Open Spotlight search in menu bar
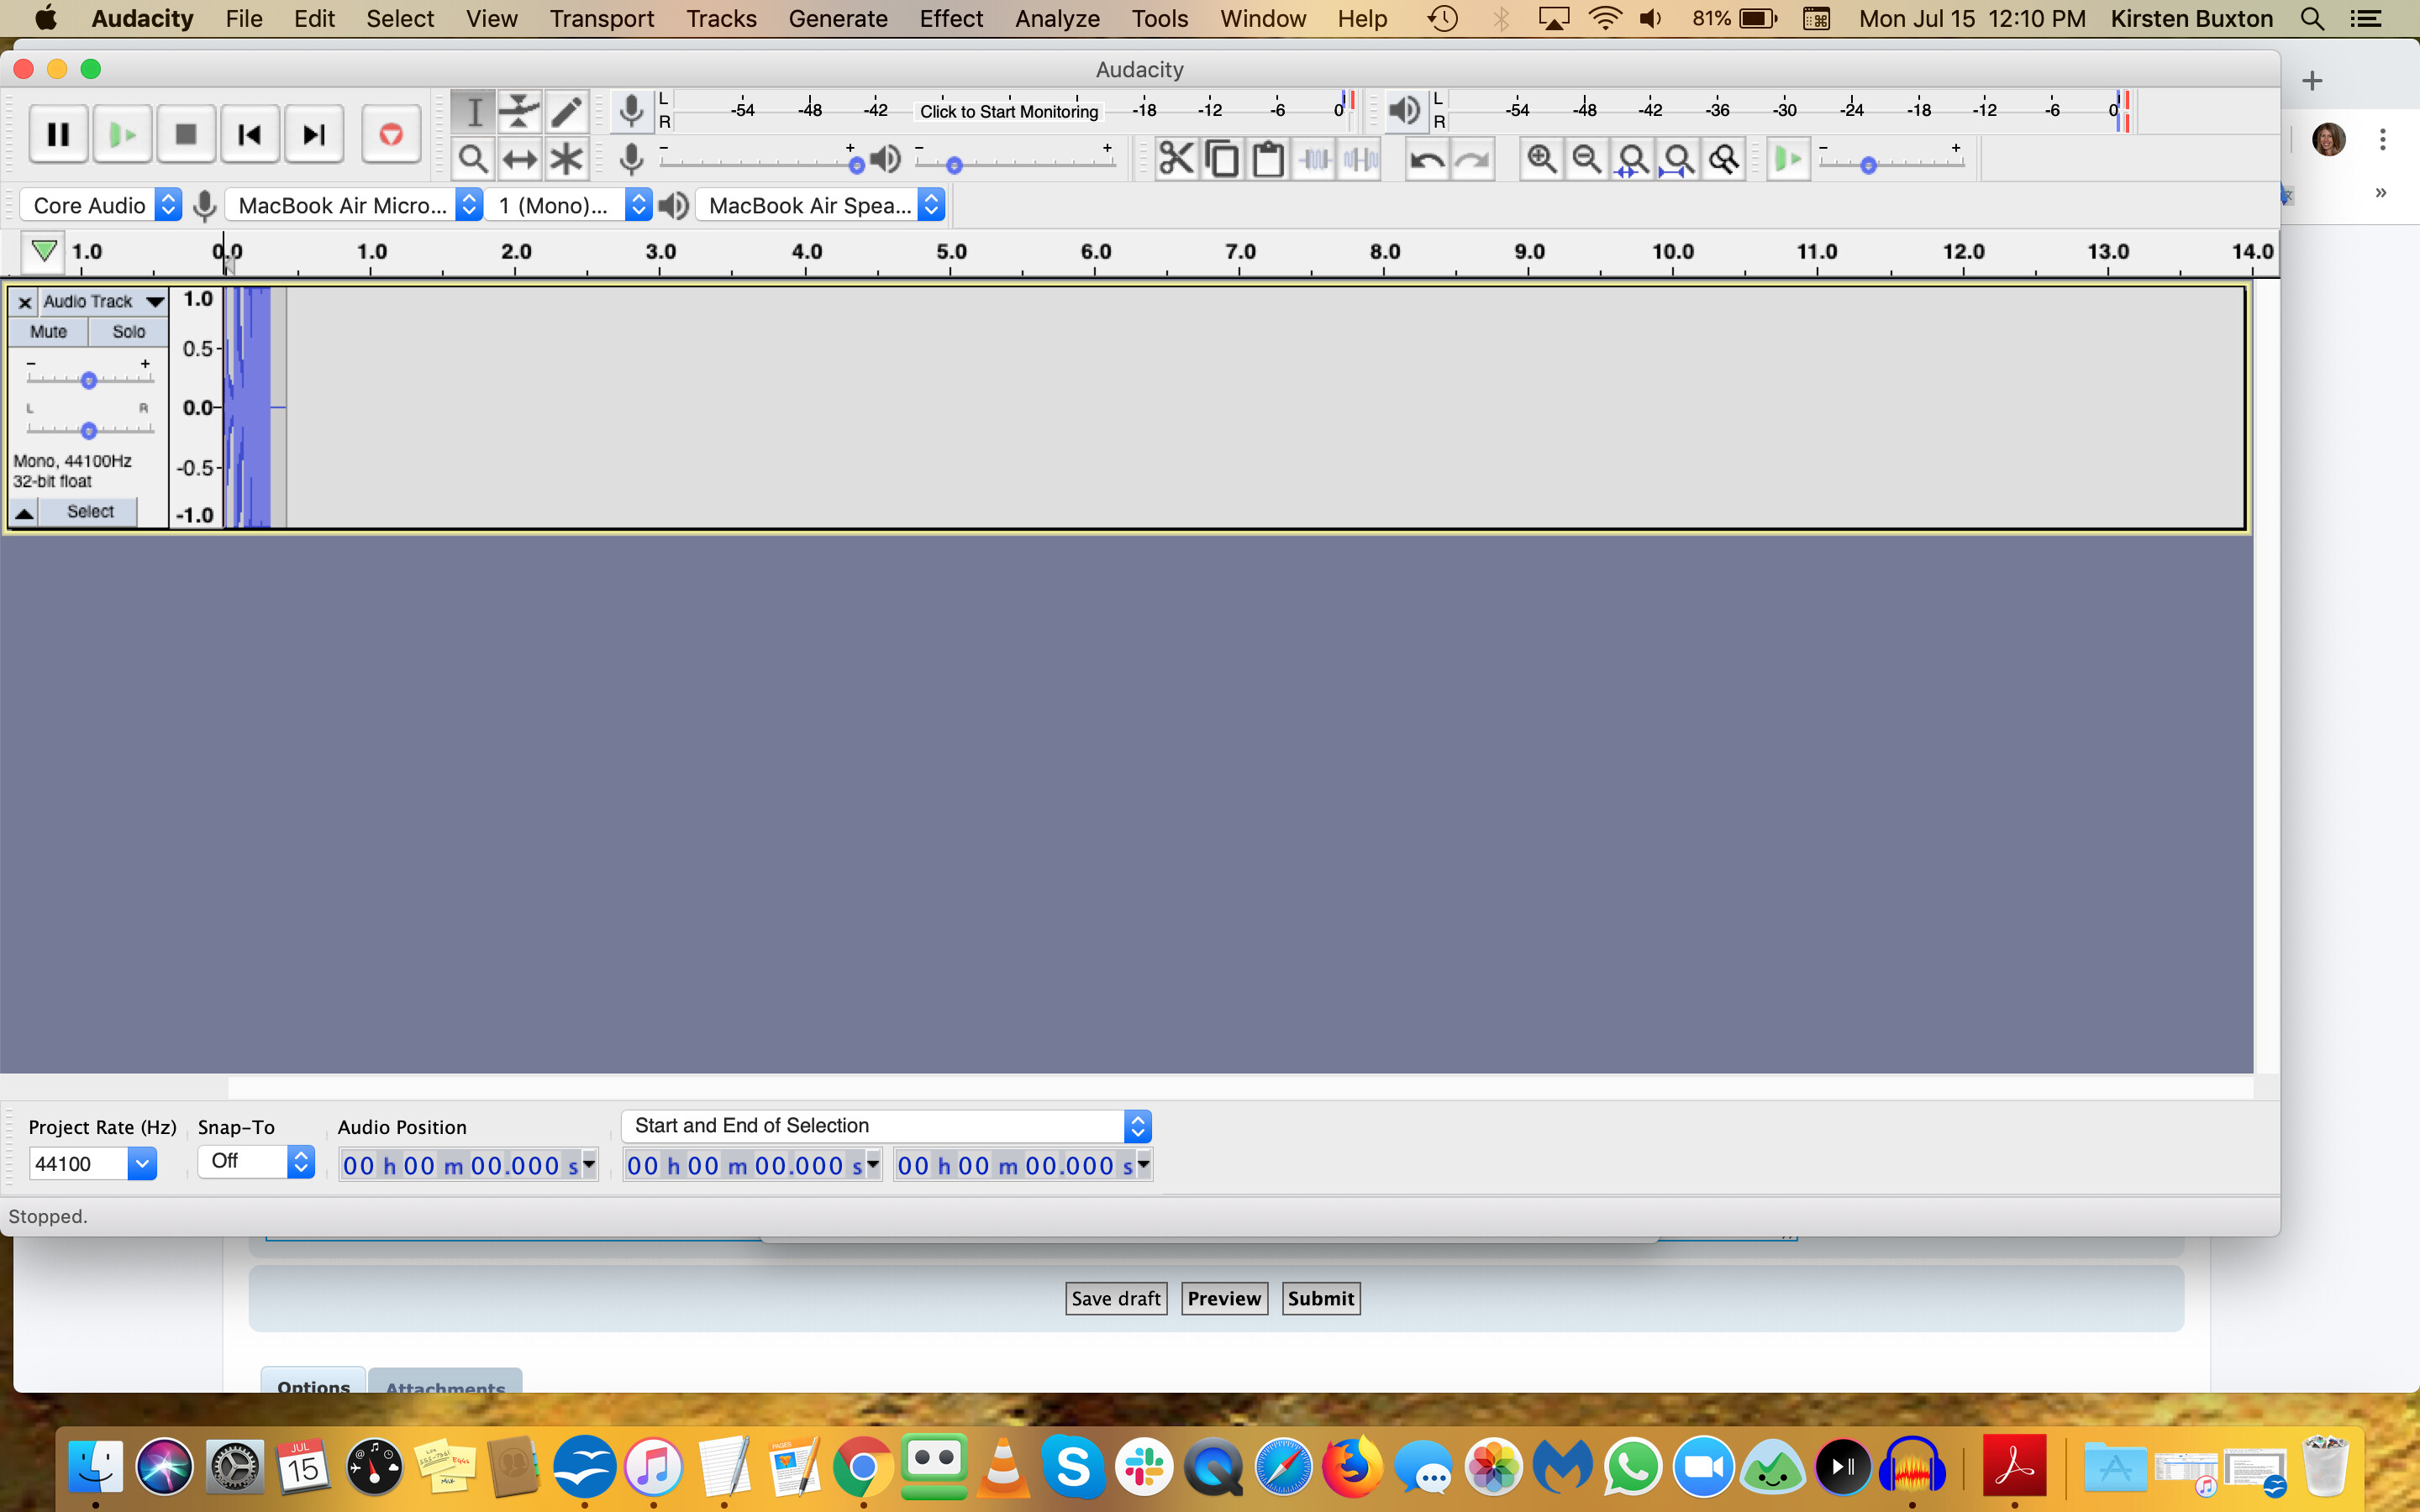 click(x=2312, y=18)
